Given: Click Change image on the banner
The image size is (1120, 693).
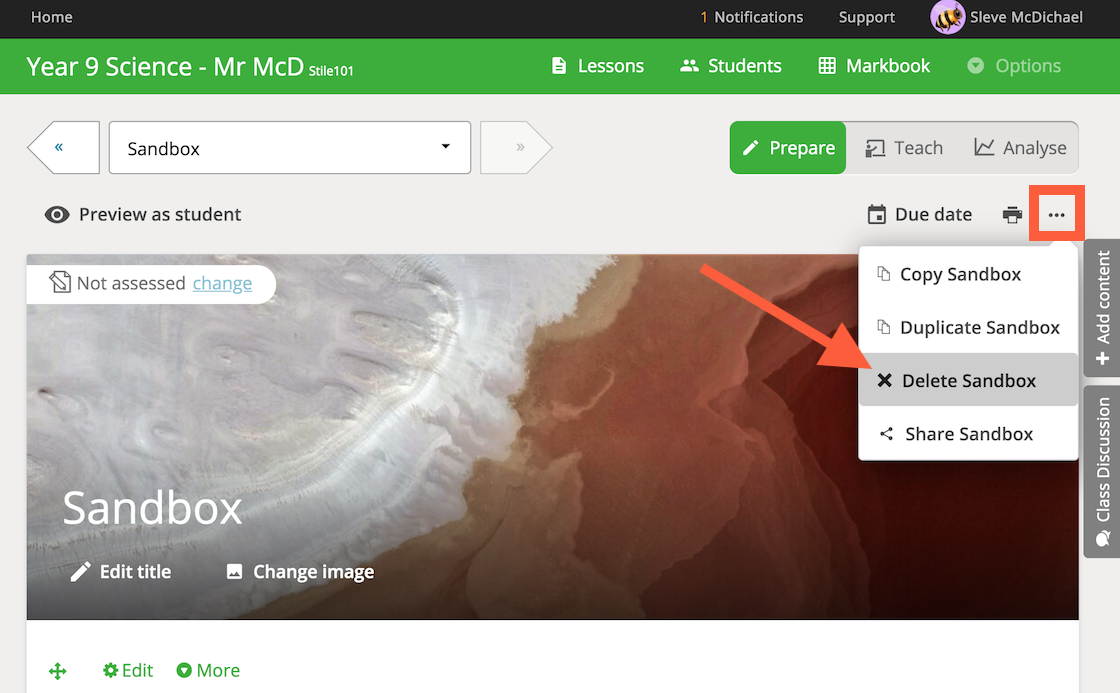Looking at the screenshot, I should point(300,572).
